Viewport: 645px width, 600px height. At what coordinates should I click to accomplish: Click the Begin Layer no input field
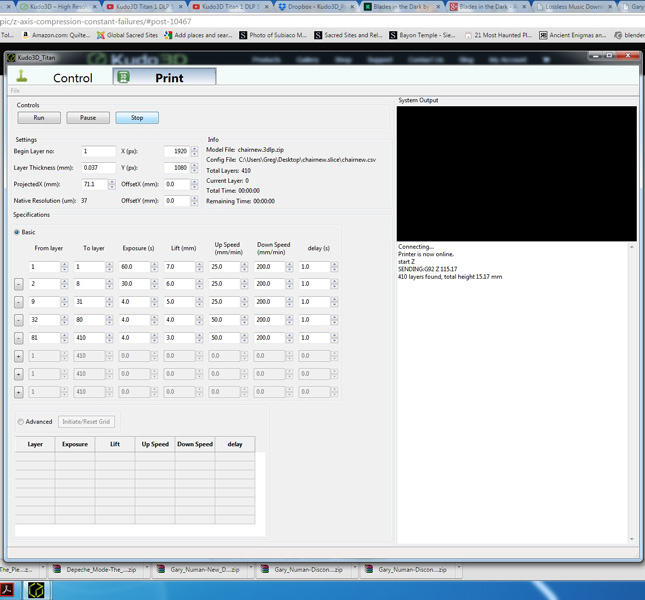point(97,152)
